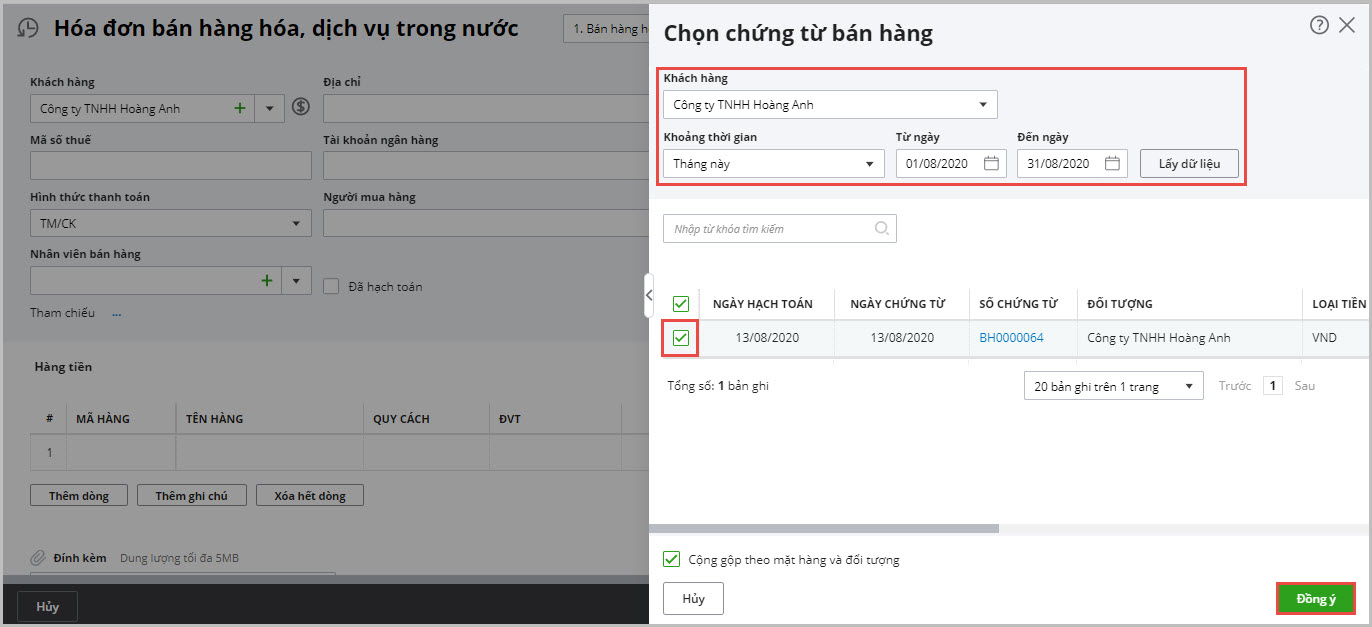Toggle 'Cộng gộp theo mặt hàng và đối tượng' checkbox
The height and width of the screenshot is (627, 1372).
(x=672, y=560)
